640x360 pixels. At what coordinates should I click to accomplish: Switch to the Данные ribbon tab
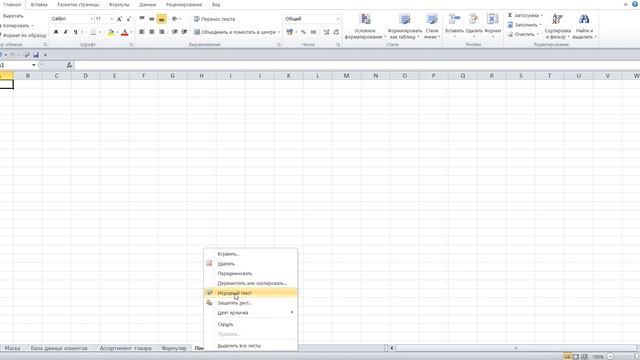[x=147, y=4]
